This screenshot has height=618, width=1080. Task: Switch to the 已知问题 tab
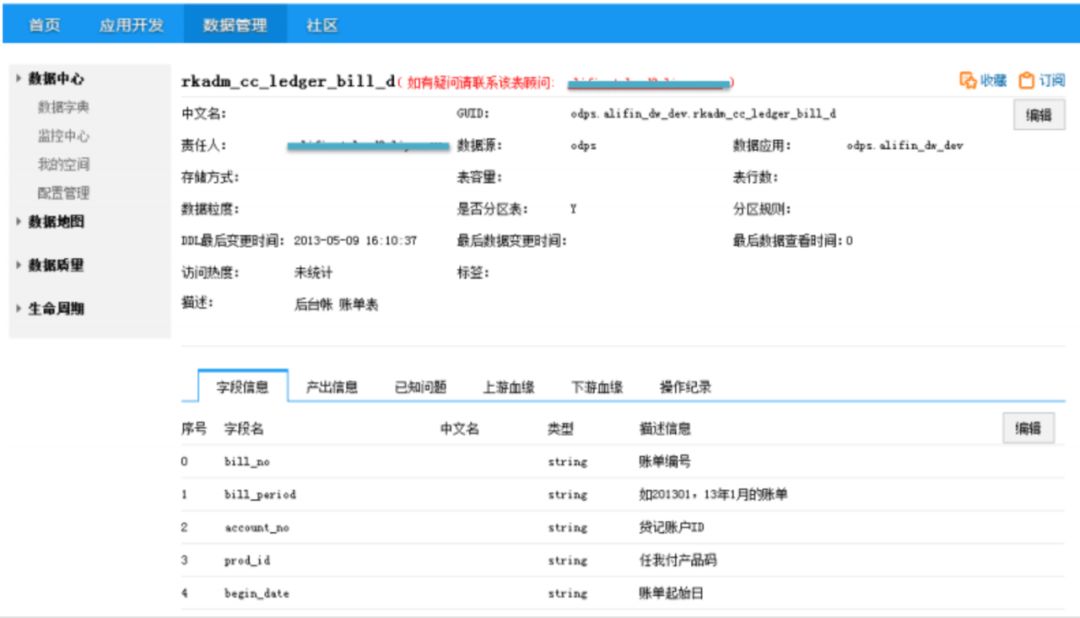click(420, 387)
